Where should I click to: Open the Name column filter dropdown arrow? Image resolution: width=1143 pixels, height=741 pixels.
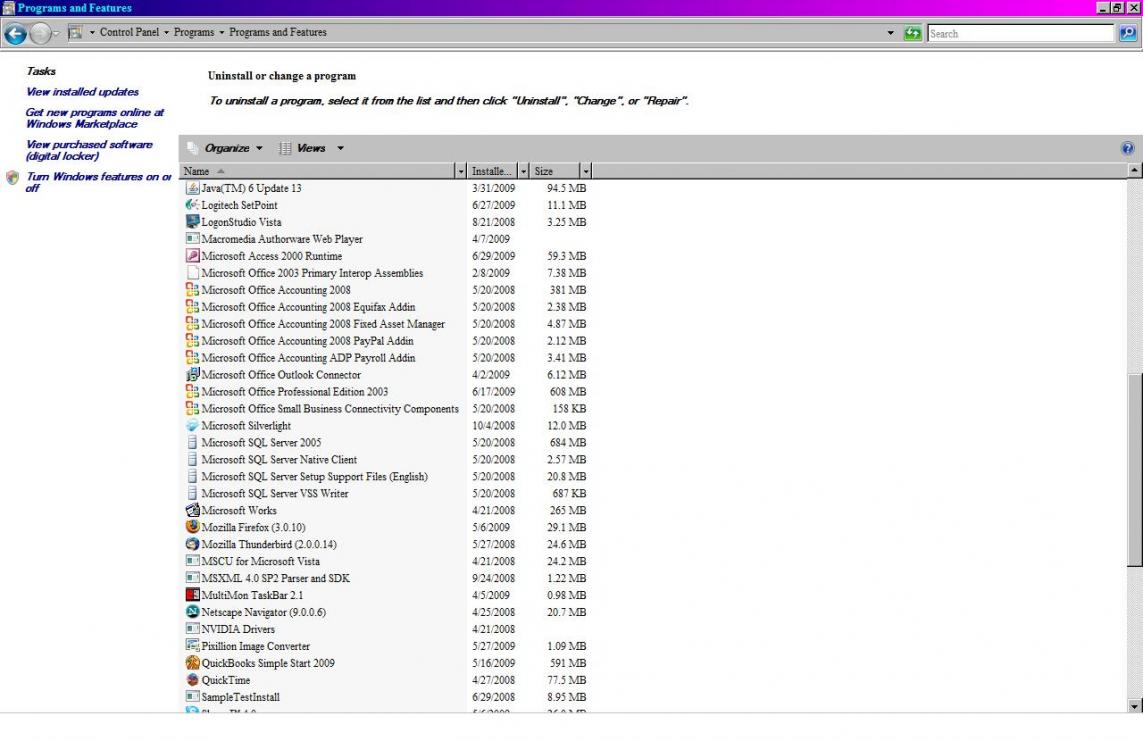(x=461, y=171)
